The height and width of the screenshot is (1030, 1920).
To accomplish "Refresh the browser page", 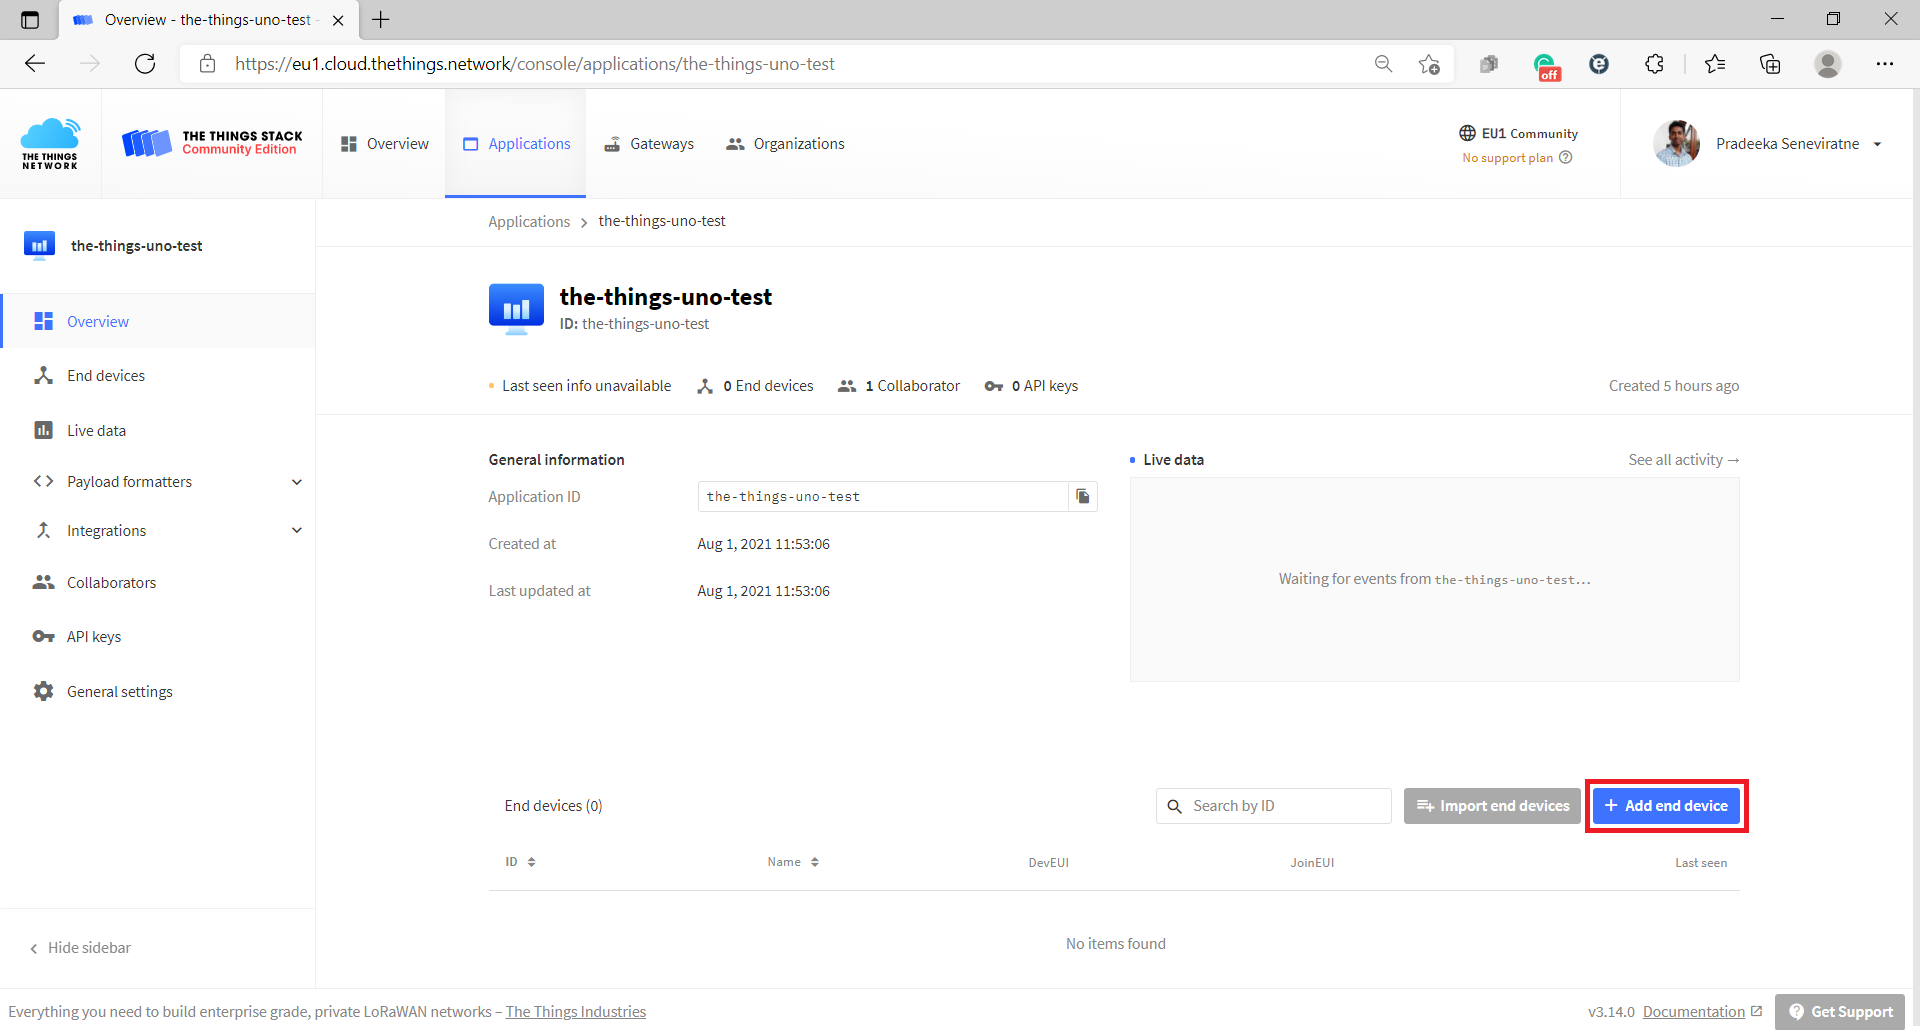I will pyautogui.click(x=145, y=64).
